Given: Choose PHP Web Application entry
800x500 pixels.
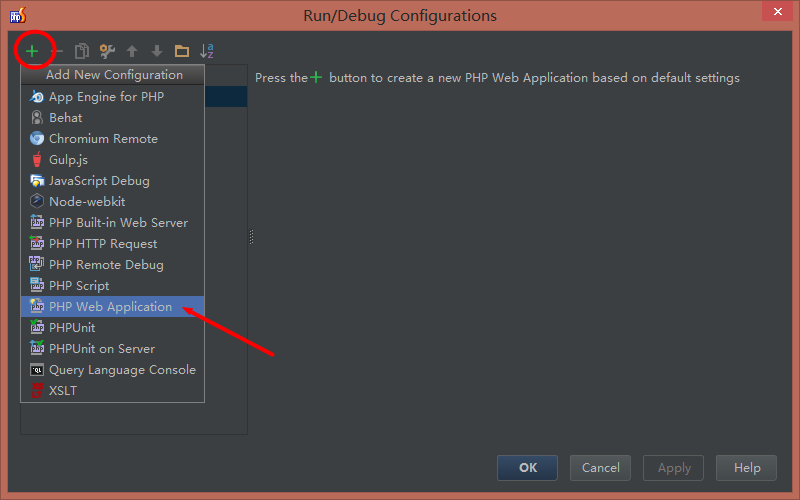Looking at the screenshot, I should (112, 307).
